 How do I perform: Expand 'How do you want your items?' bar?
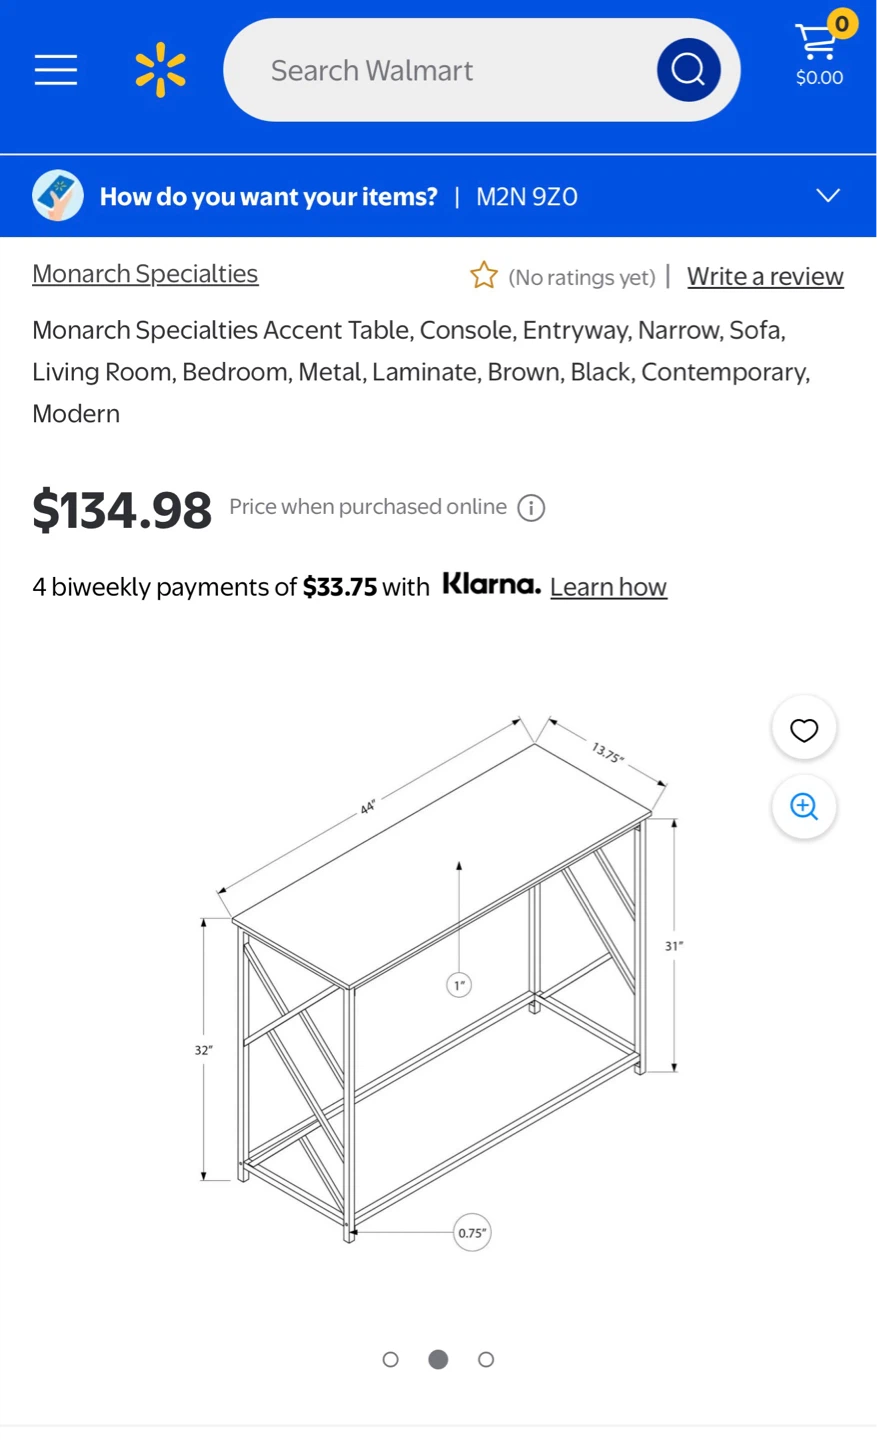click(x=438, y=196)
